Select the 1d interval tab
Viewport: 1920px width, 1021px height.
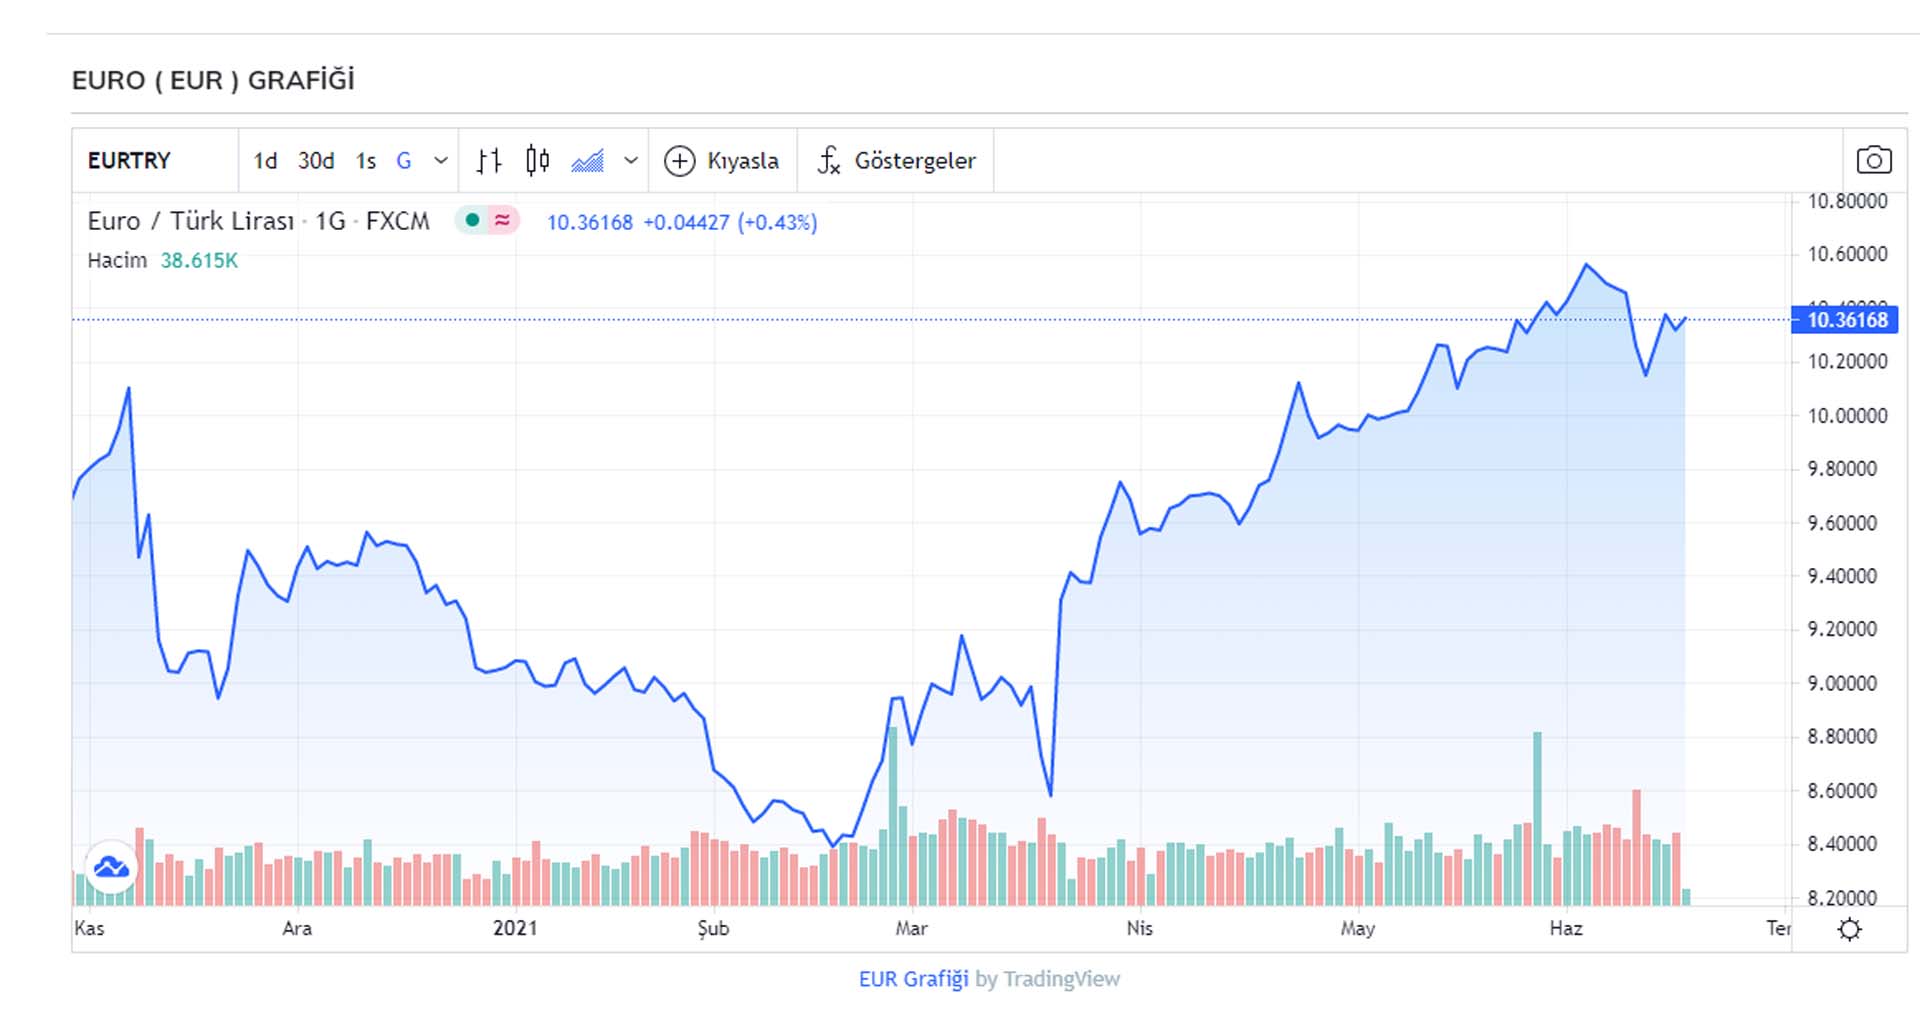point(266,160)
